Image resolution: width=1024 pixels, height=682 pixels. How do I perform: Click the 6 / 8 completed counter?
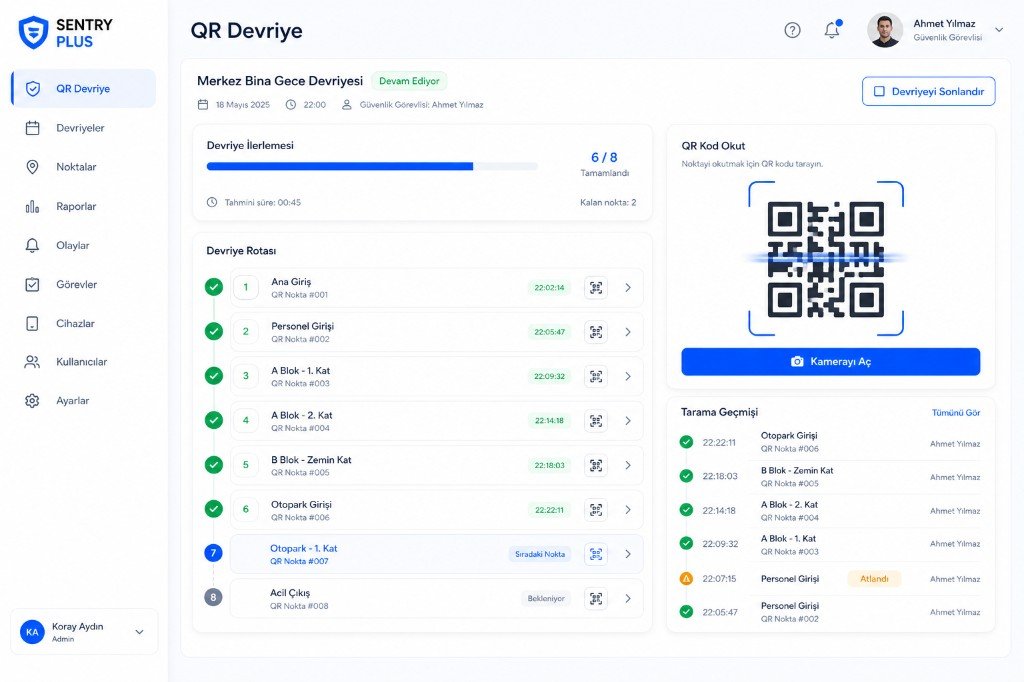pos(604,157)
